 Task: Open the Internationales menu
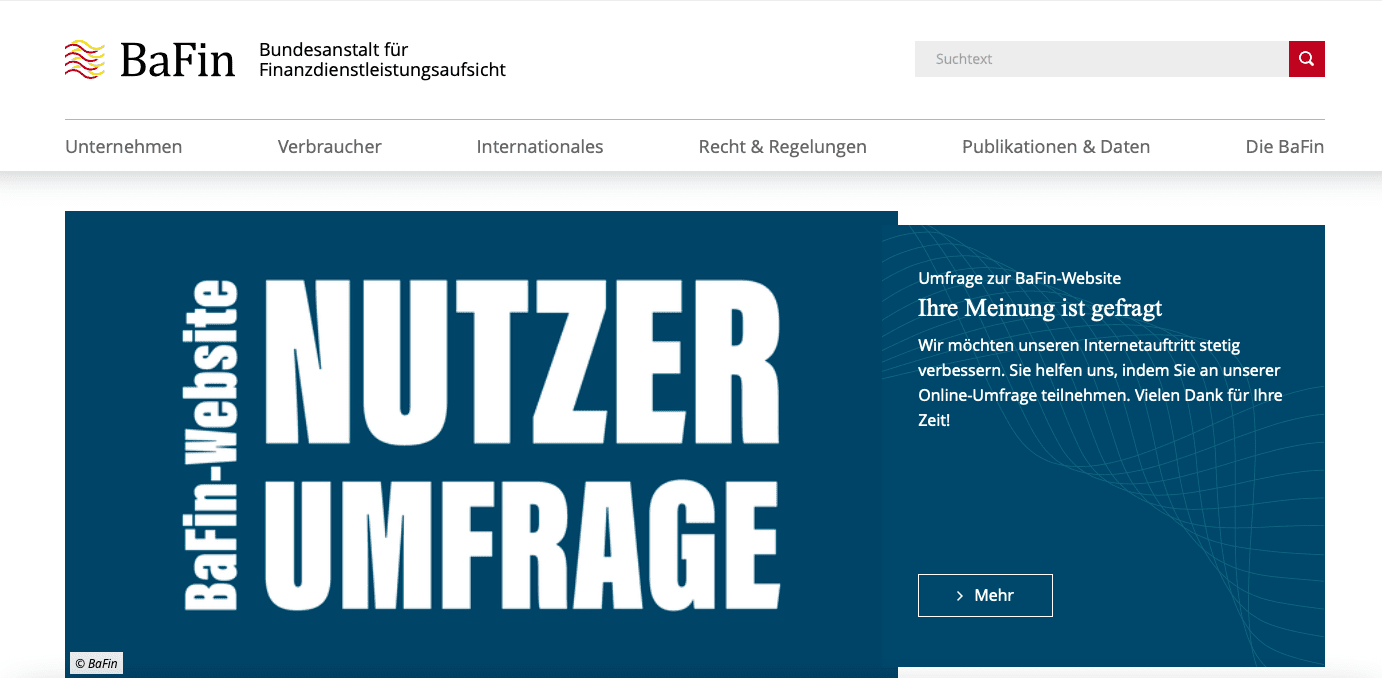pyautogui.click(x=540, y=147)
